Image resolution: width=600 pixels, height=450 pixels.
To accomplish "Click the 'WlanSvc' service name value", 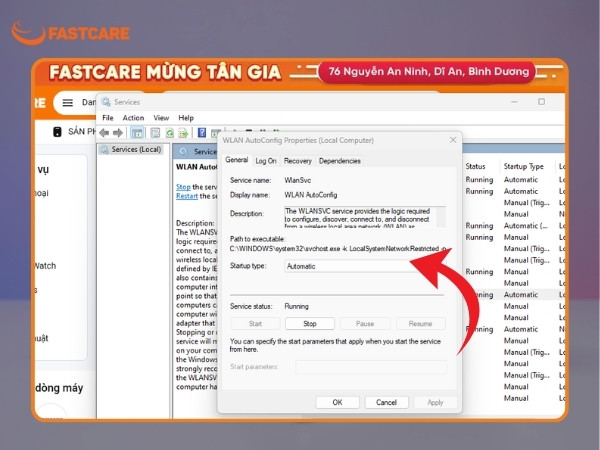I will coord(297,180).
